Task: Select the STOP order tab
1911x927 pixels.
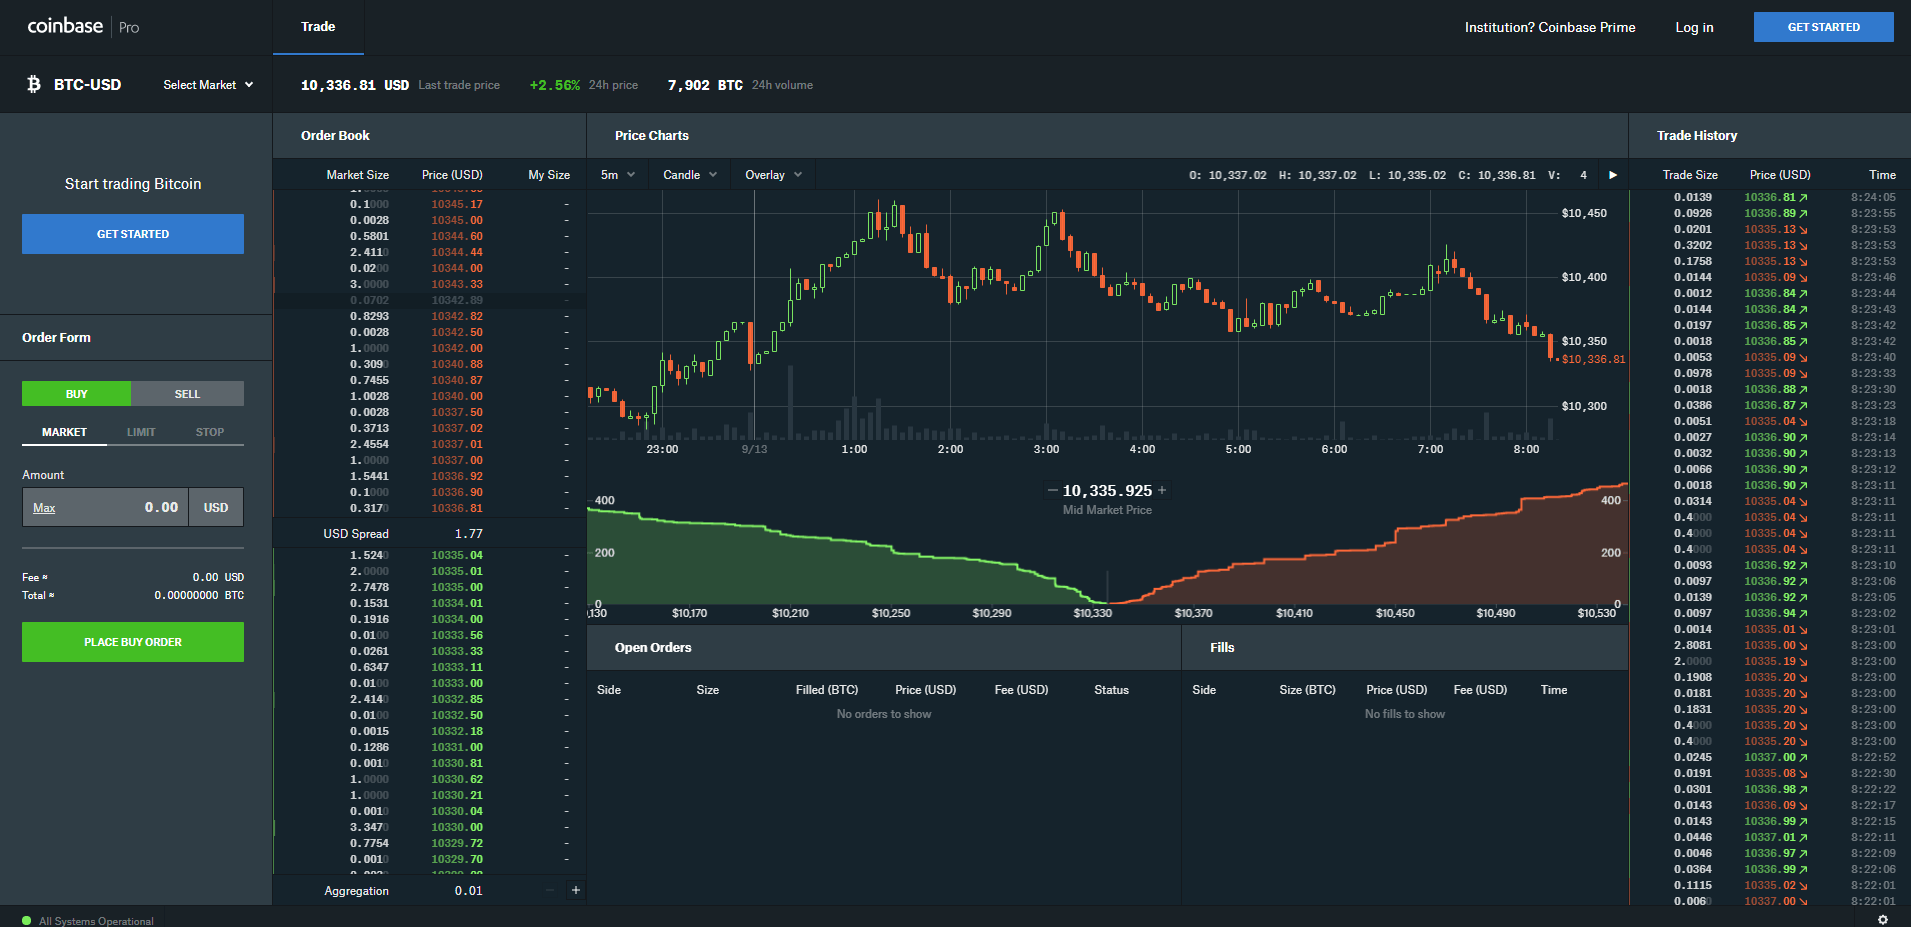Action: (210, 432)
